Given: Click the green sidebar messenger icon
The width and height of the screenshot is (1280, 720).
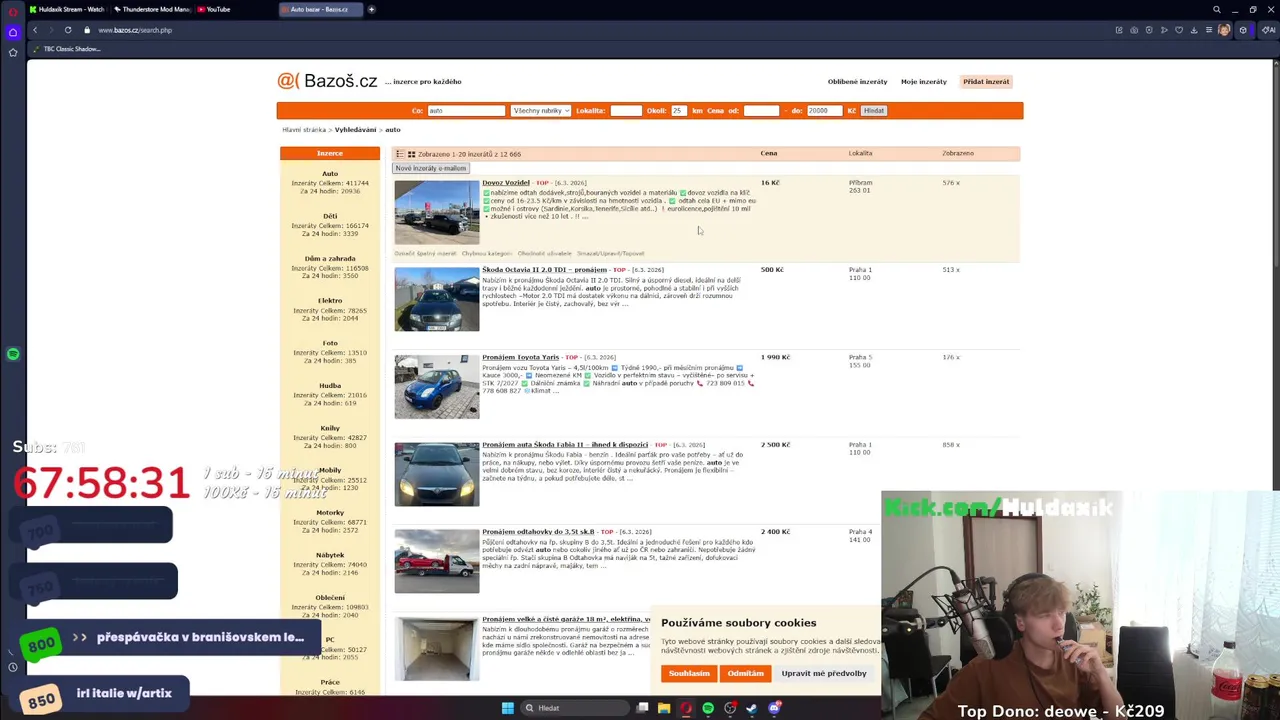Looking at the screenshot, I should [x=13, y=354].
